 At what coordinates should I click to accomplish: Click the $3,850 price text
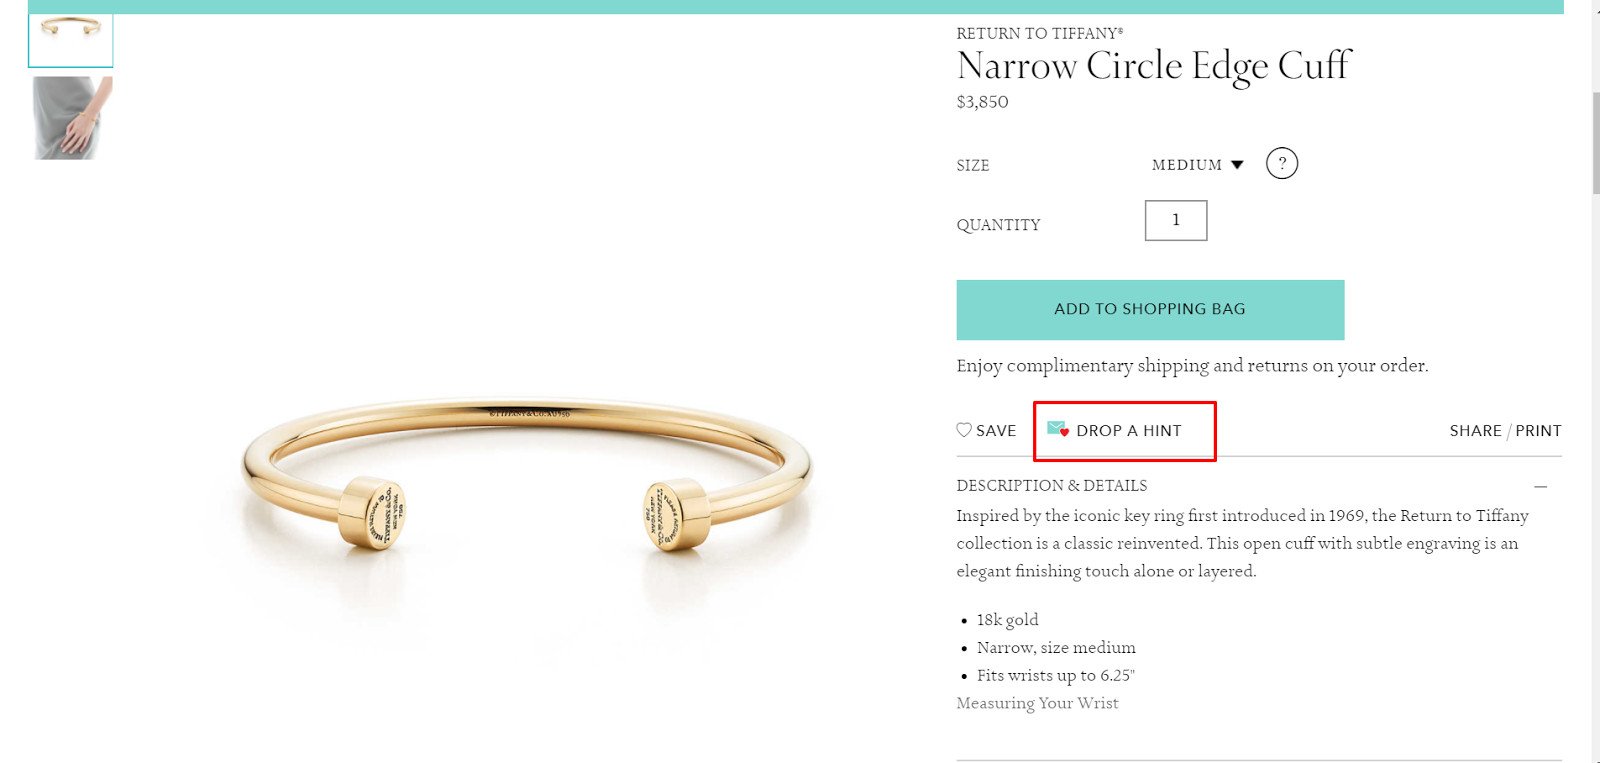[982, 102]
